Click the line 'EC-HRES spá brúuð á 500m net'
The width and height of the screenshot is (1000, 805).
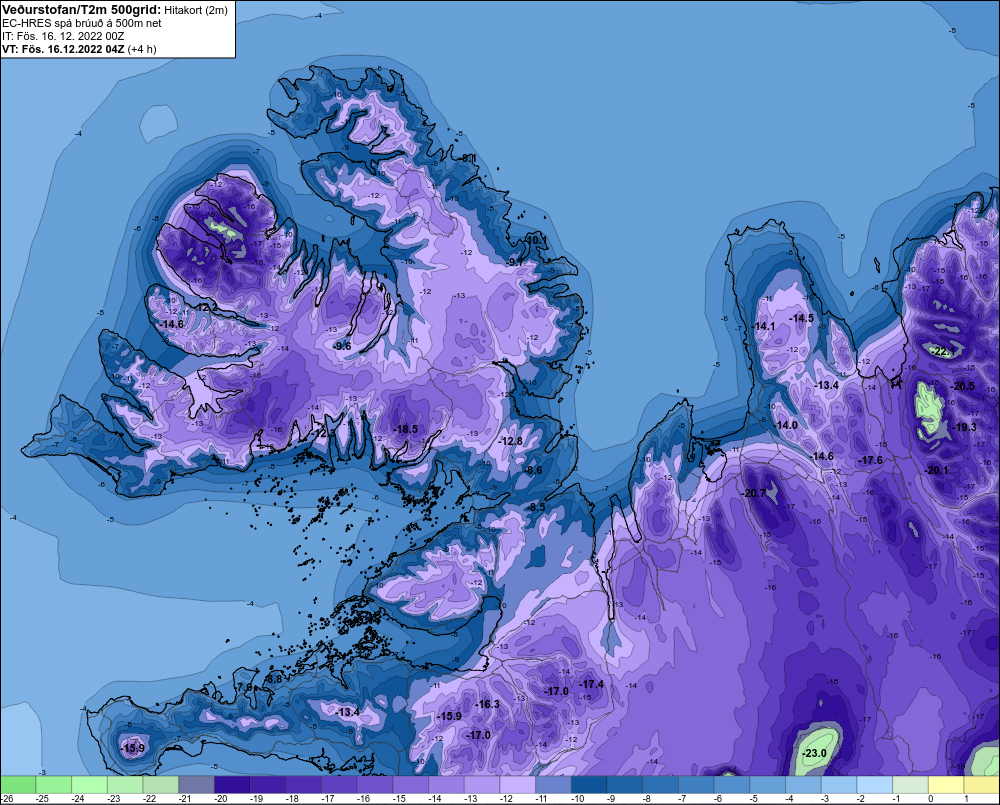pos(82,24)
